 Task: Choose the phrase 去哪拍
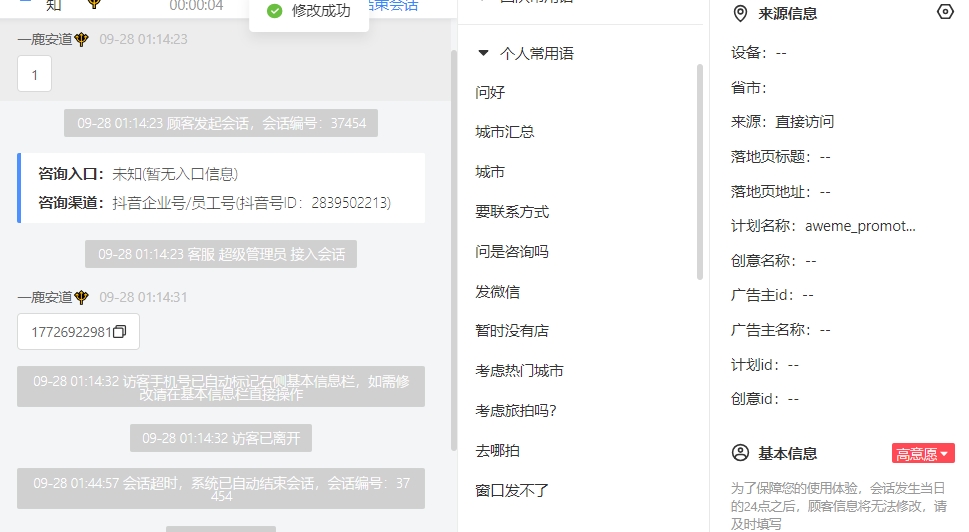[497, 450]
